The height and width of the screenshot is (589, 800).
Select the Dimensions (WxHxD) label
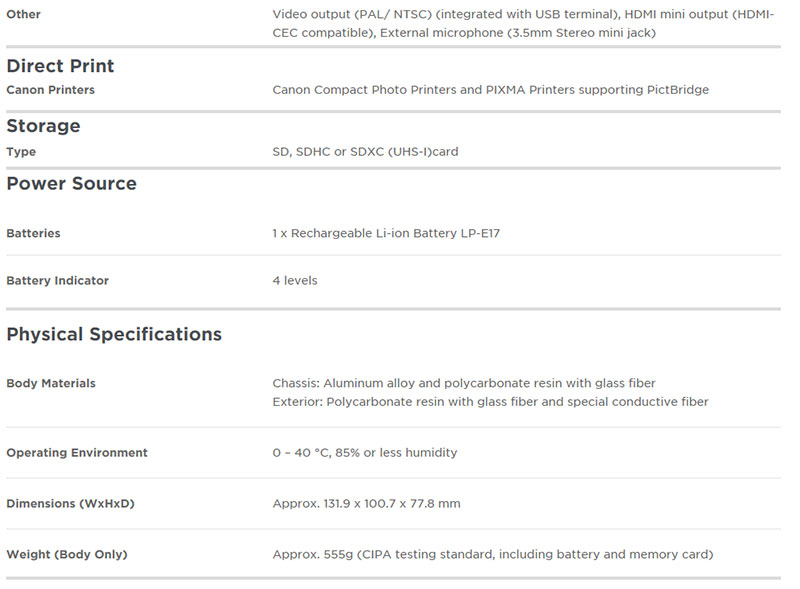70,504
